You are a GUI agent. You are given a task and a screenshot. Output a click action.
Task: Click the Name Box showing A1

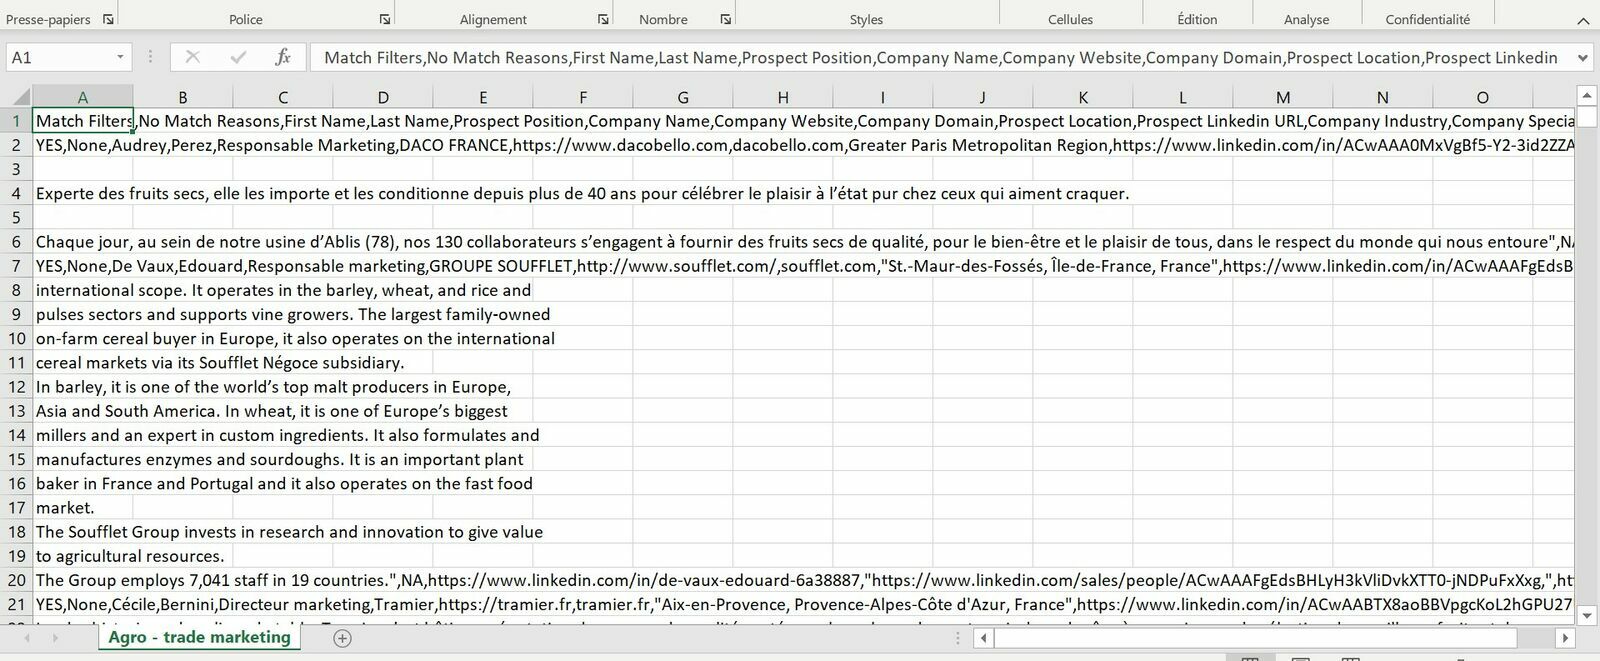coord(59,57)
